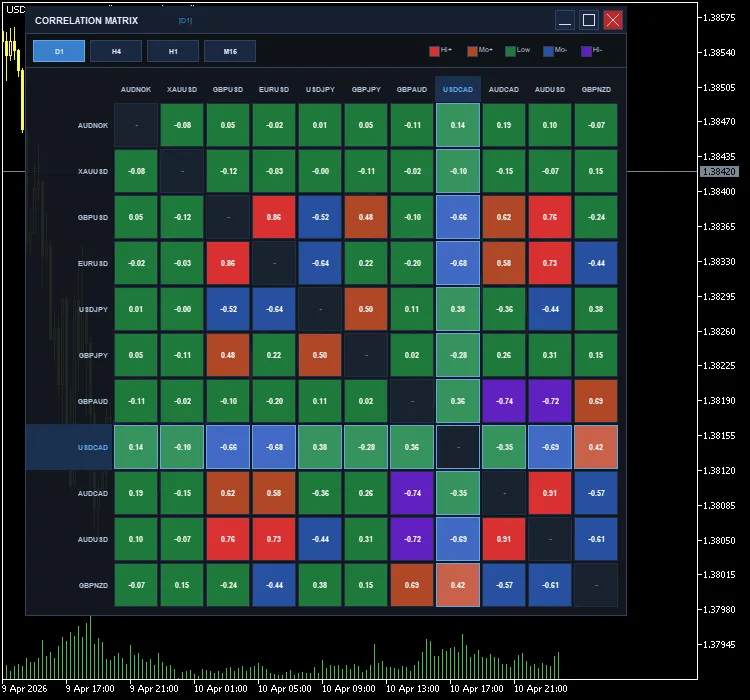Click the CORRELATION MATRIX title bar text
This screenshot has height=700, width=750.
(x=86, y=21)
